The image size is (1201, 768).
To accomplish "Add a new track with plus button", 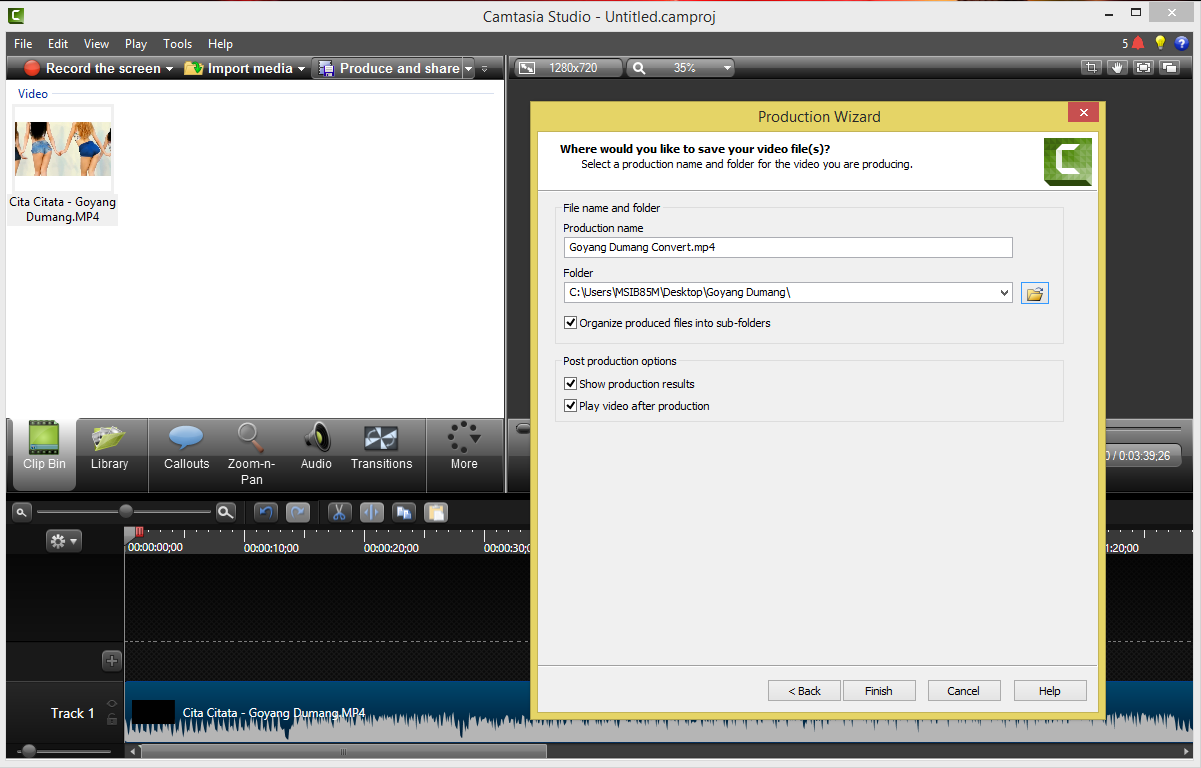I will pos(112,661).
